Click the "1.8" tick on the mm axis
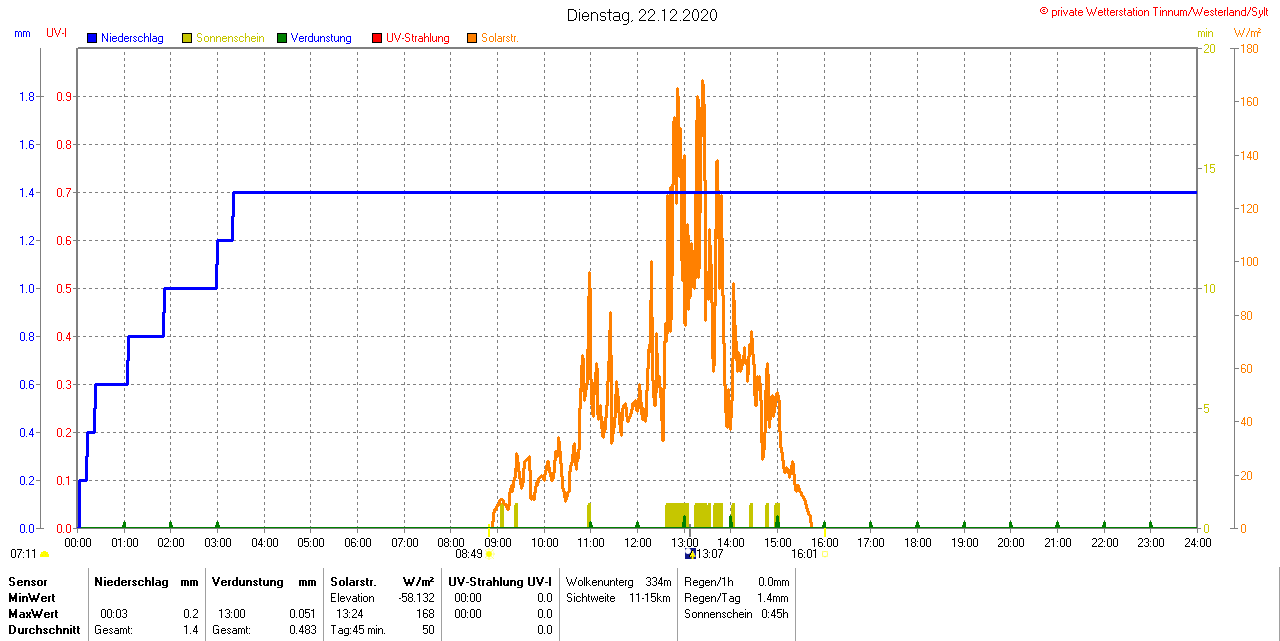 [x=27, y=97]
